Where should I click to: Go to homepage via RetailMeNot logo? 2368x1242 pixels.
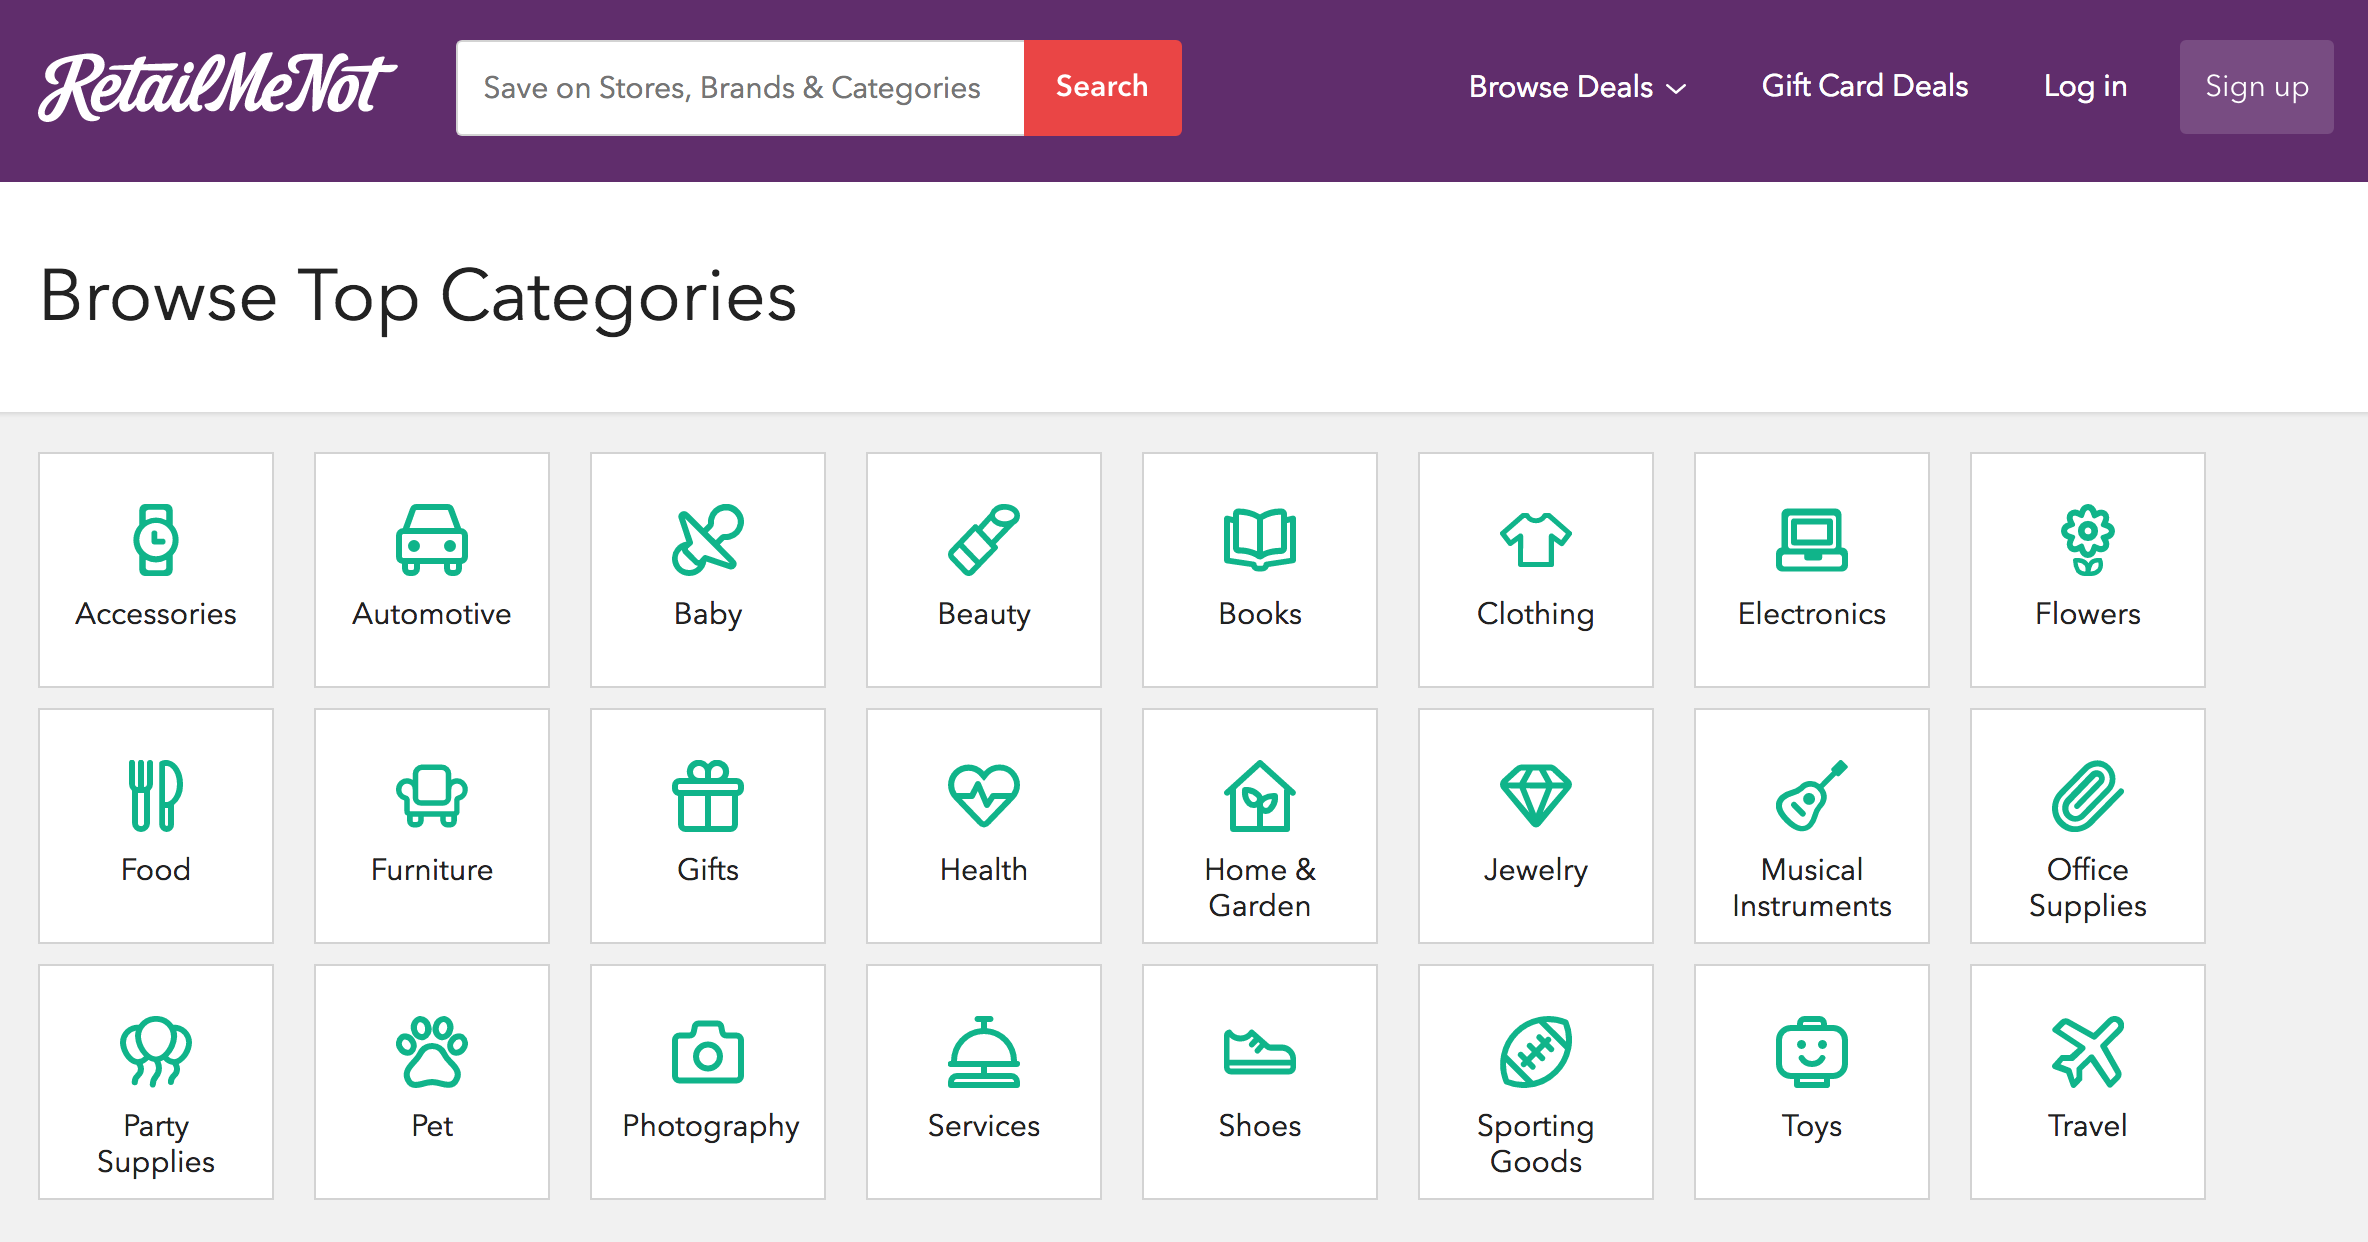(217, 88)
